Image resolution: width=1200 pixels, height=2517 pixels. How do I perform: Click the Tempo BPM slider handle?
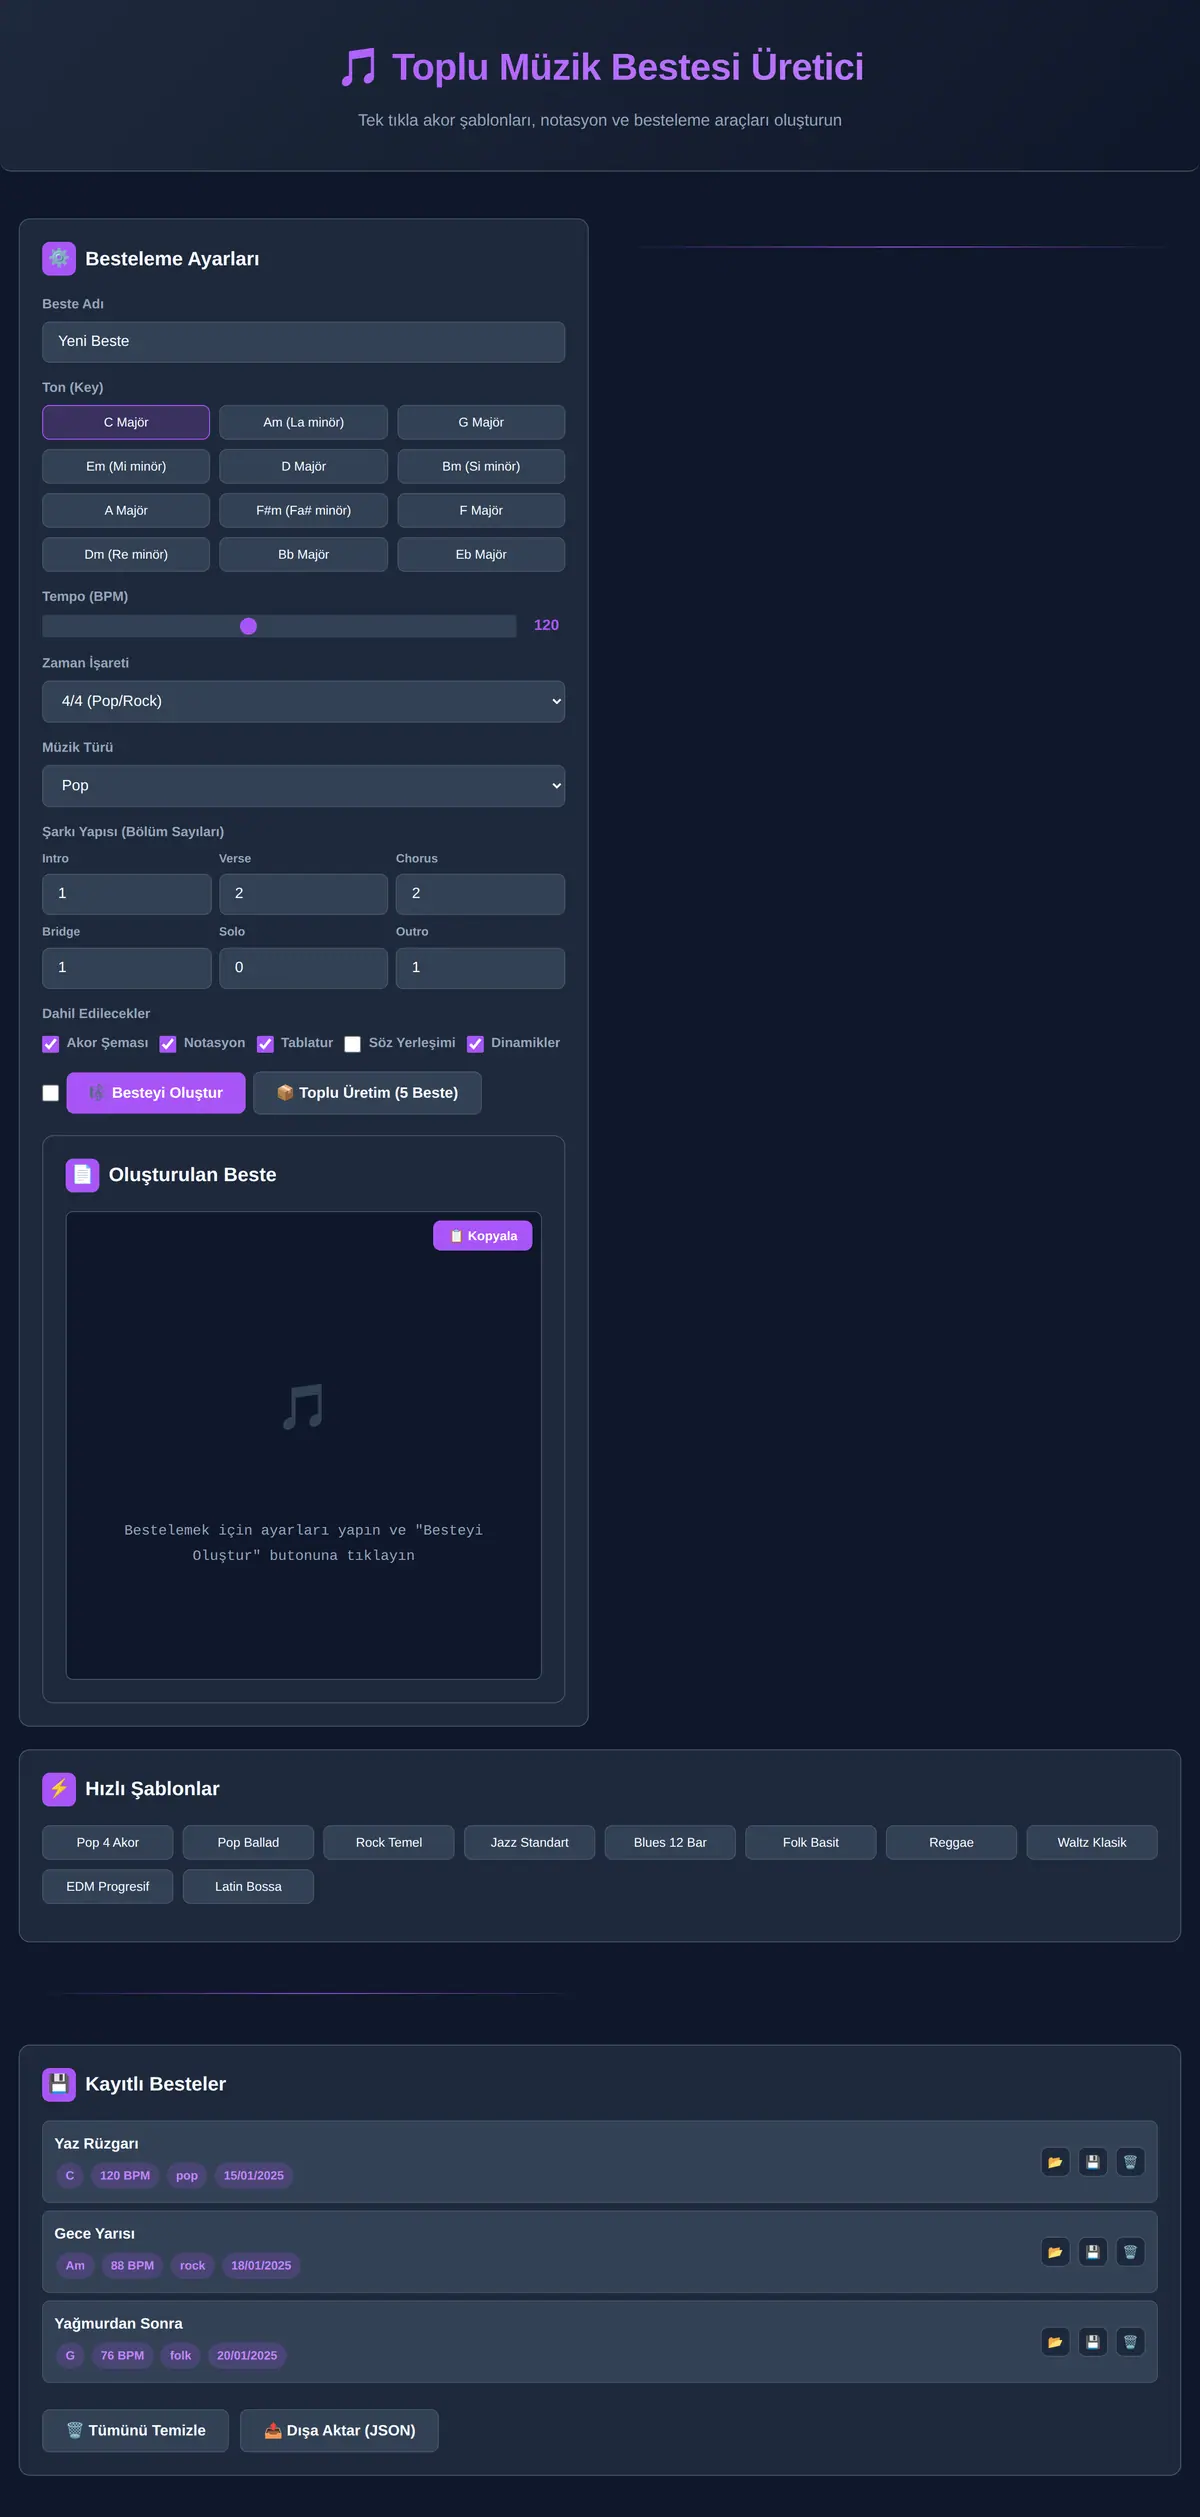point(249,626)
